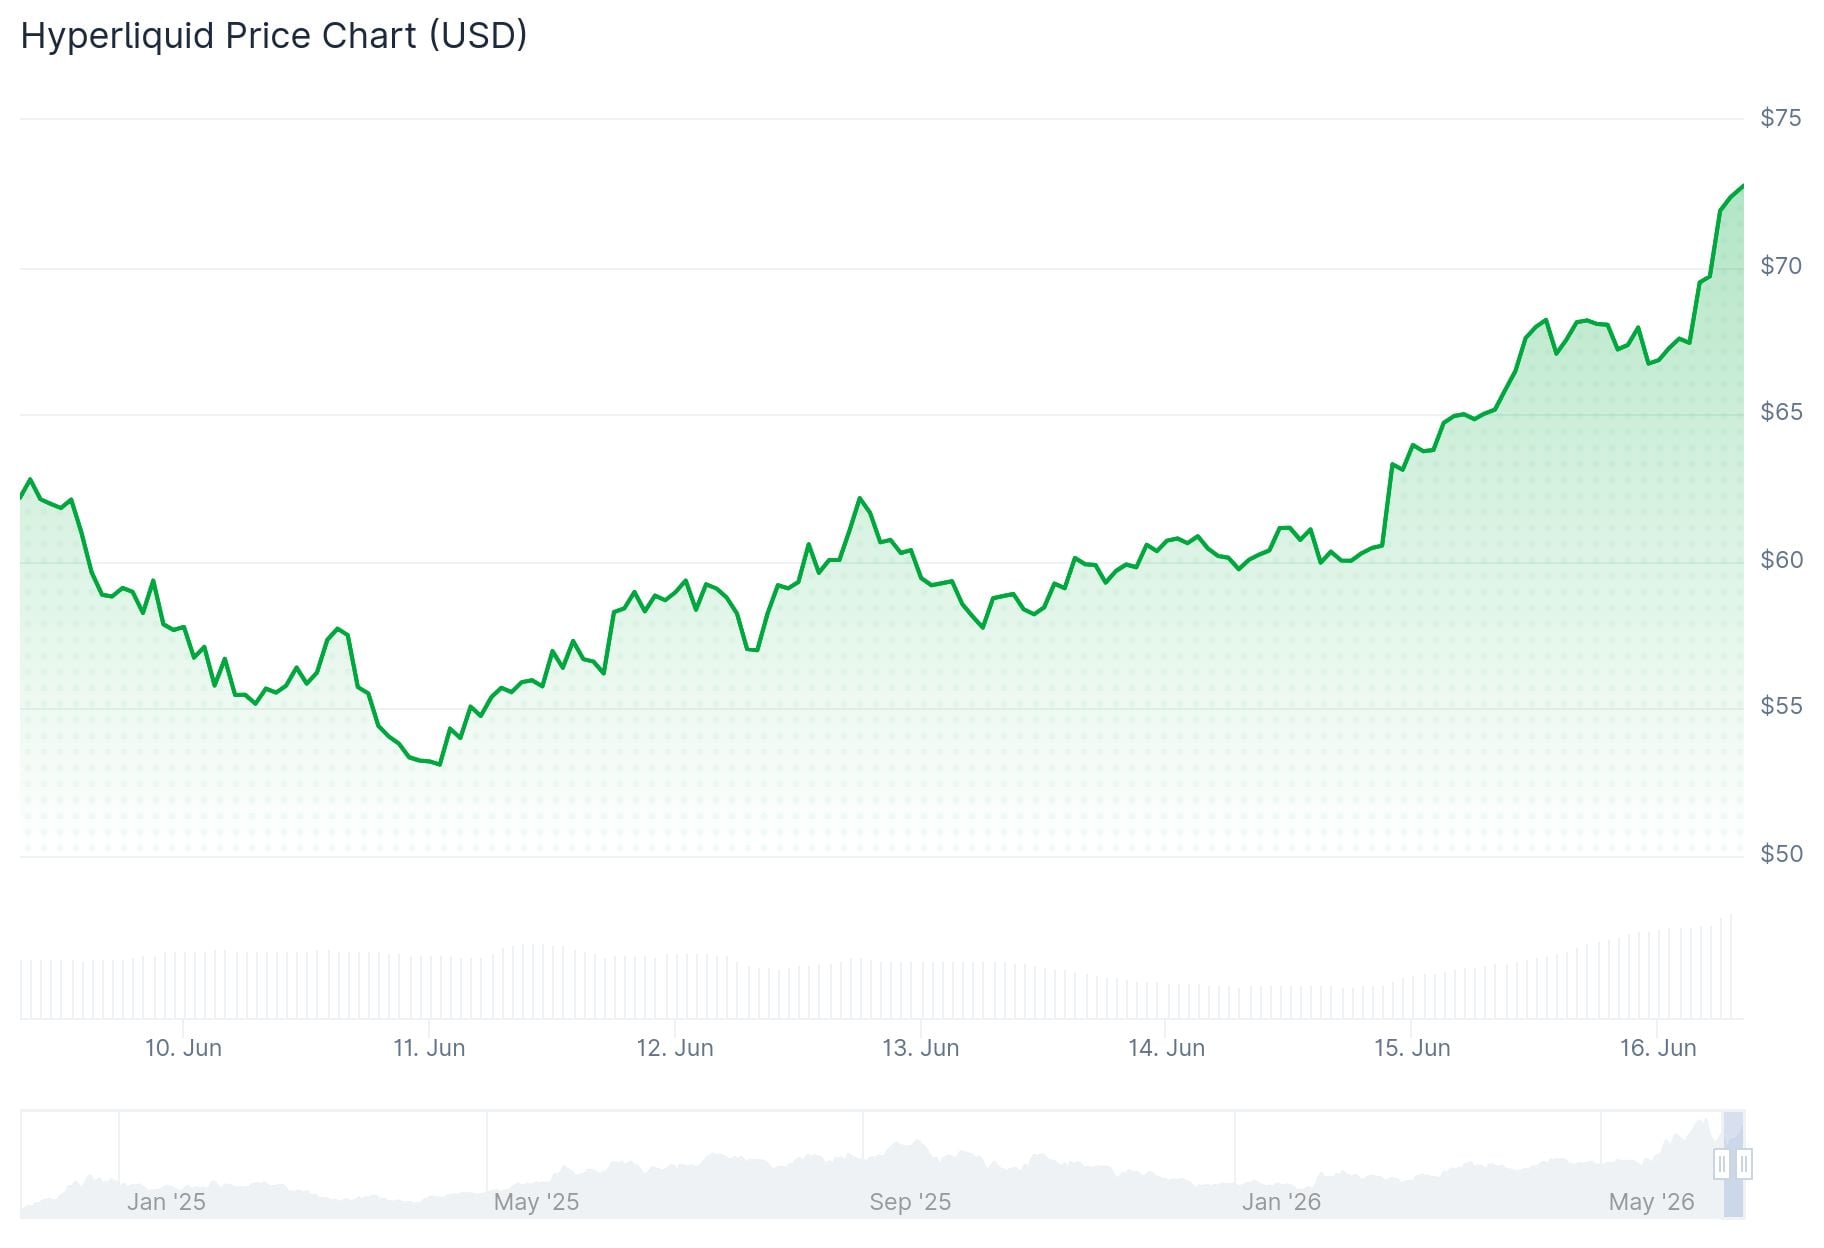Click the '12. Jun' date label
This screenshot has height=1248, width=1824.
coord(675,1048)
